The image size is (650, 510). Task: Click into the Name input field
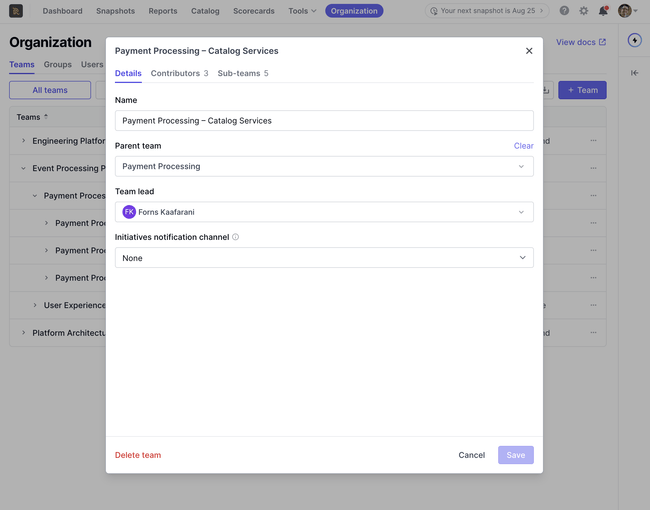coord(324,121)
